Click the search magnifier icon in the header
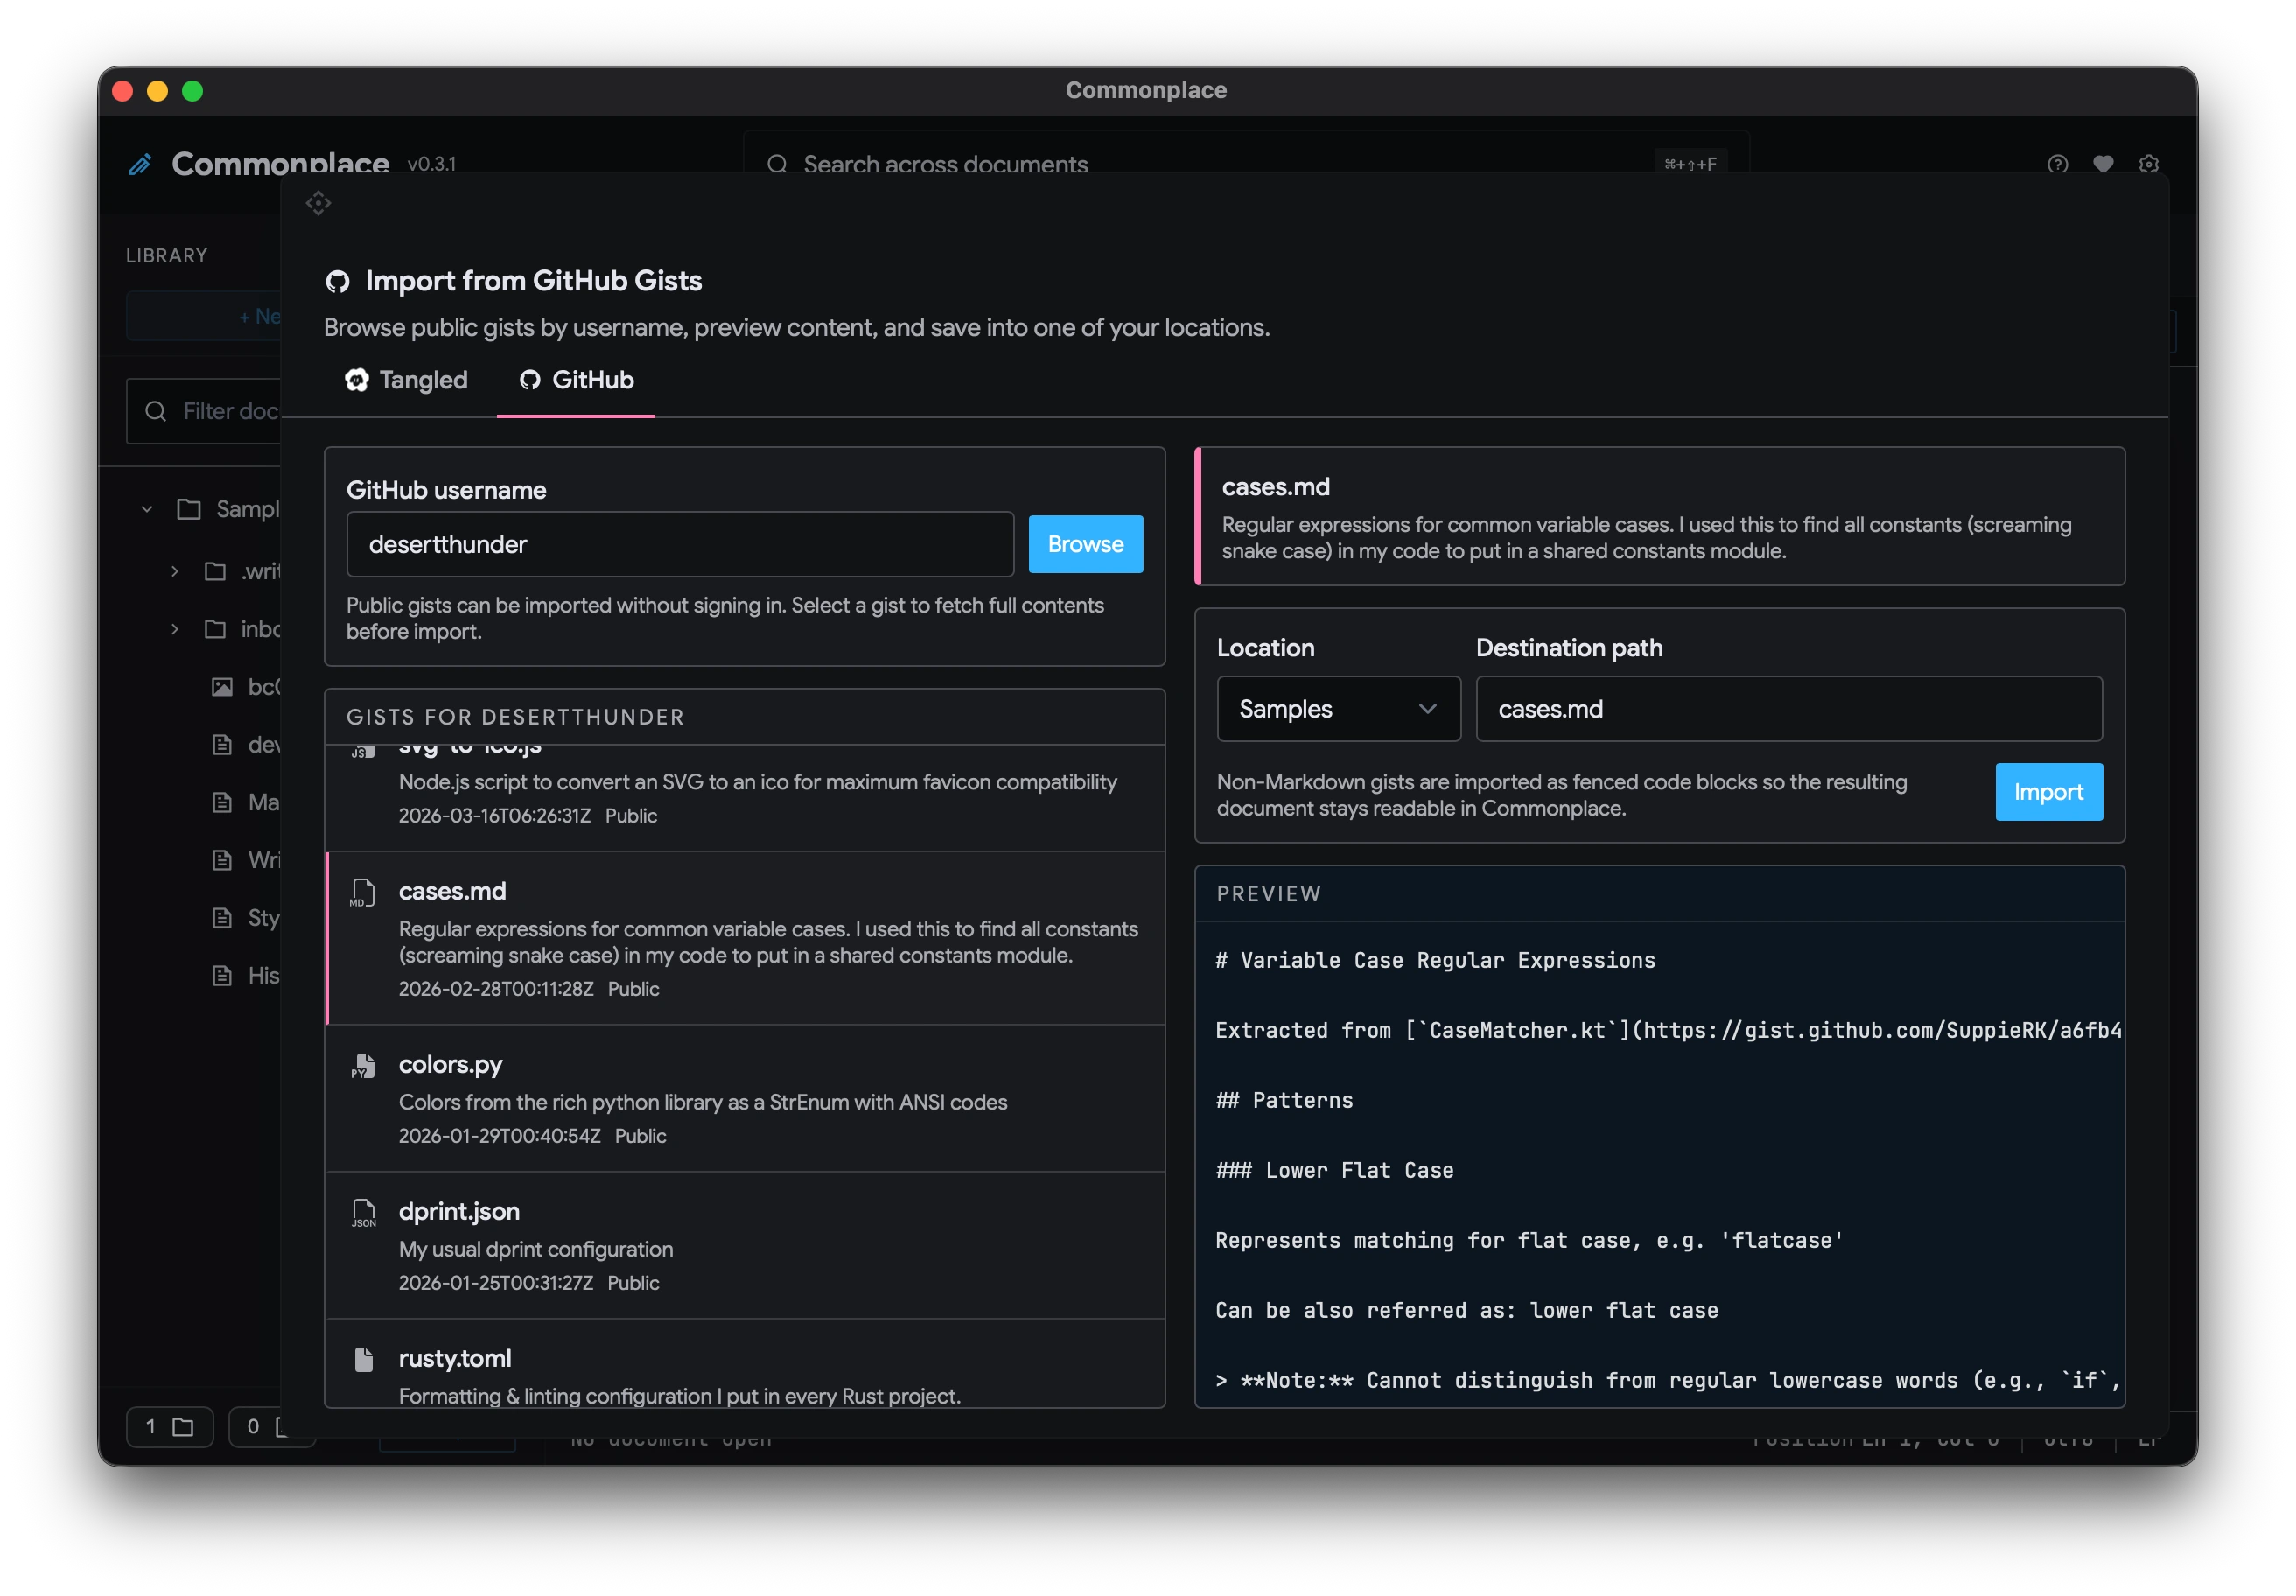Screen dimensions: 2296x1596 (x=777, y=164)
